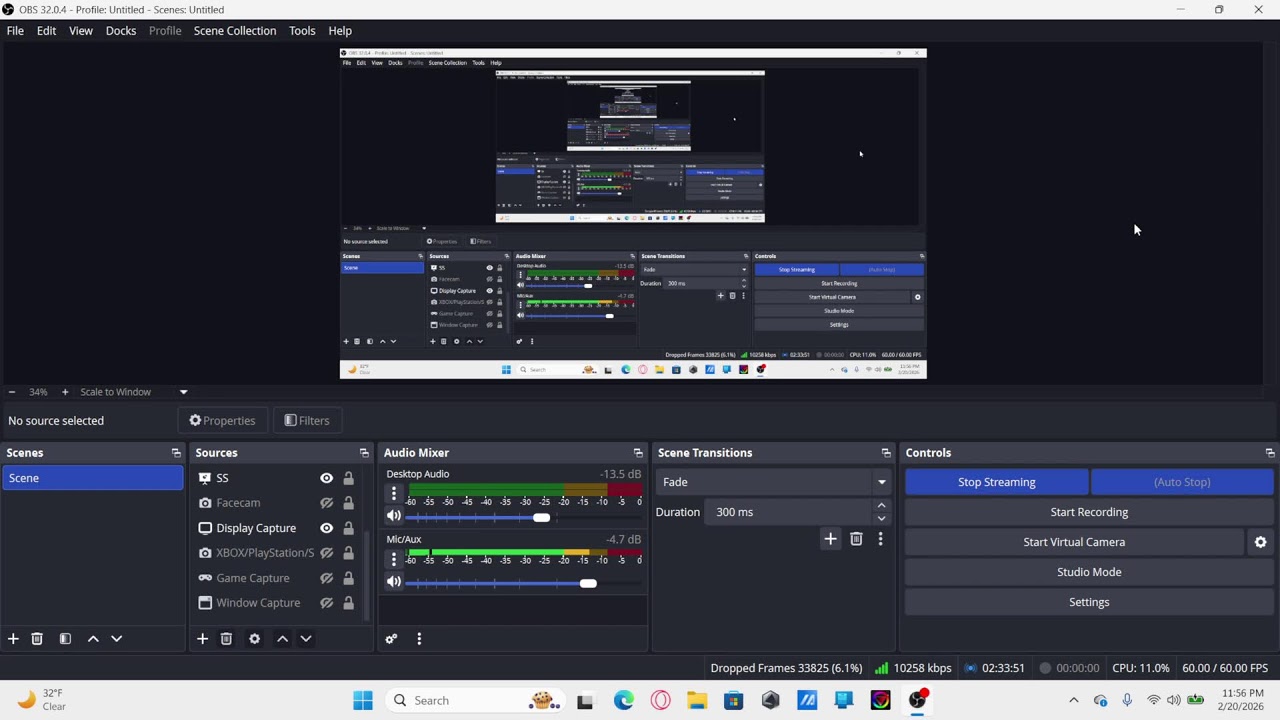Screen dimensions: 1280x720
Task: Enable Studio Mode button
Action: point(1089,572)
